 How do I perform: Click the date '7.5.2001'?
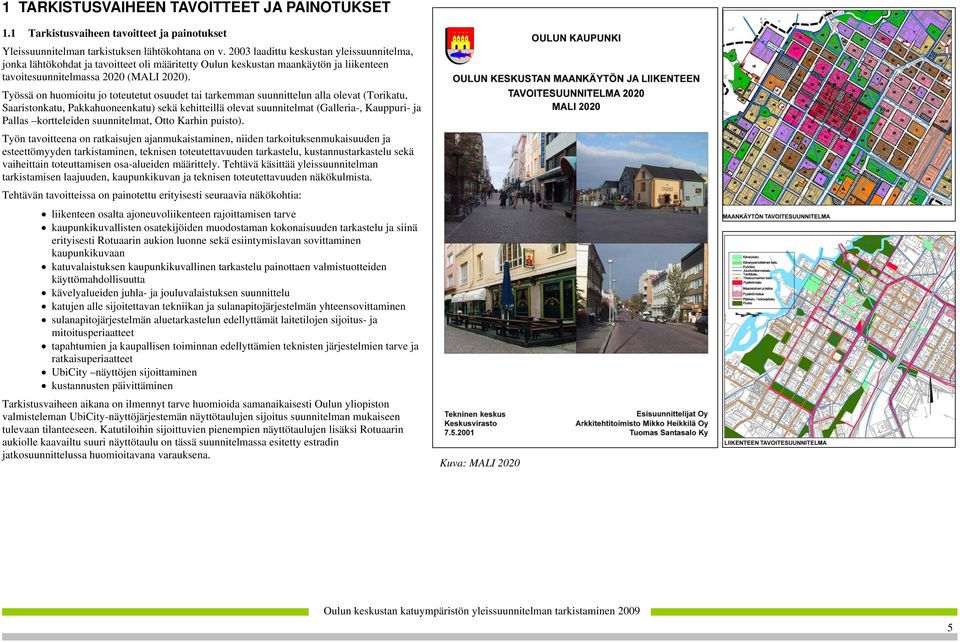click(x=459, y=433)
